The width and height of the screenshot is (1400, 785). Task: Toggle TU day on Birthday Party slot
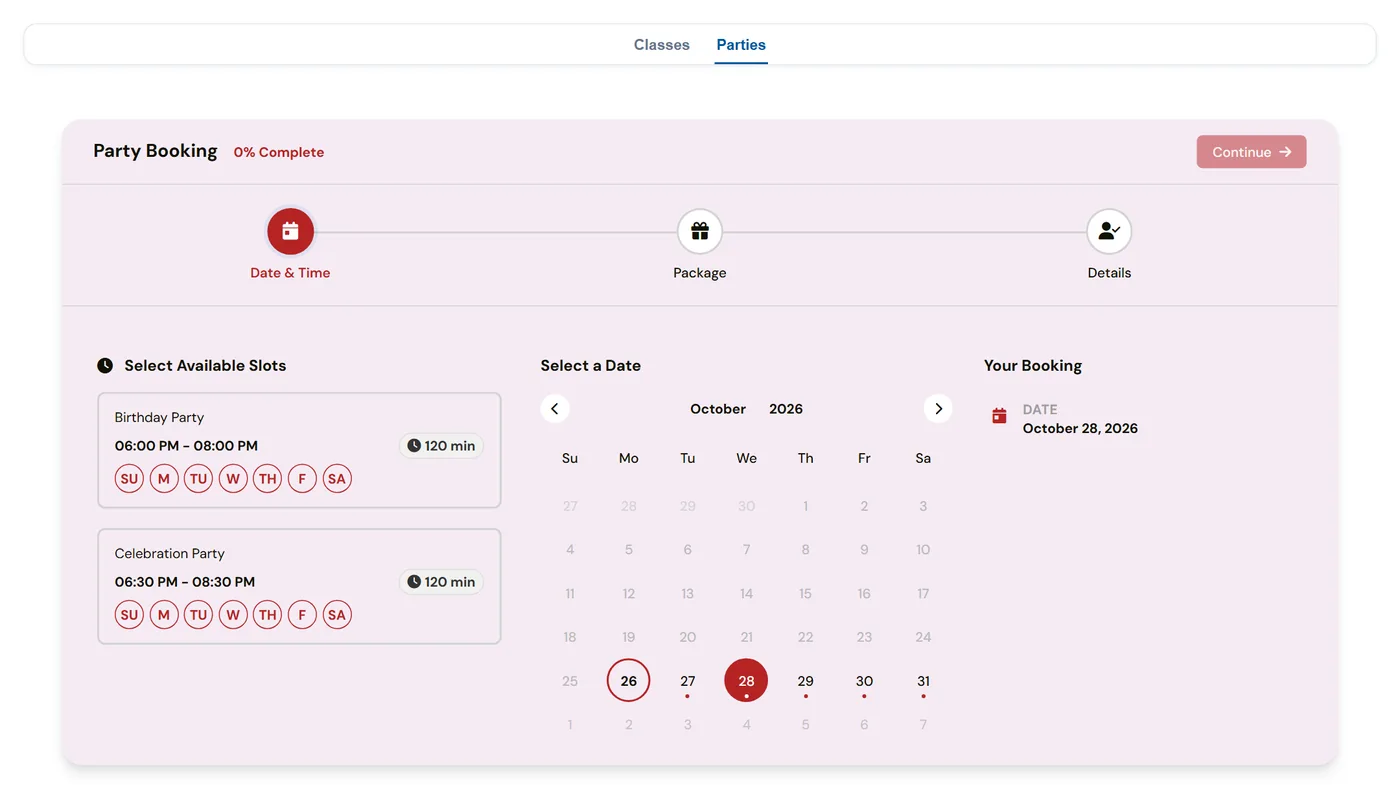(198, 479)
